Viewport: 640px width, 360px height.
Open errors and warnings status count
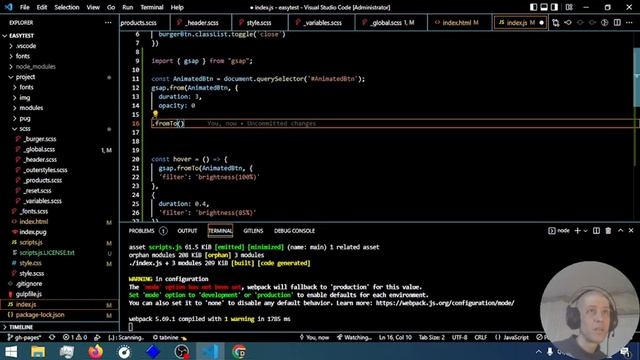75,338
